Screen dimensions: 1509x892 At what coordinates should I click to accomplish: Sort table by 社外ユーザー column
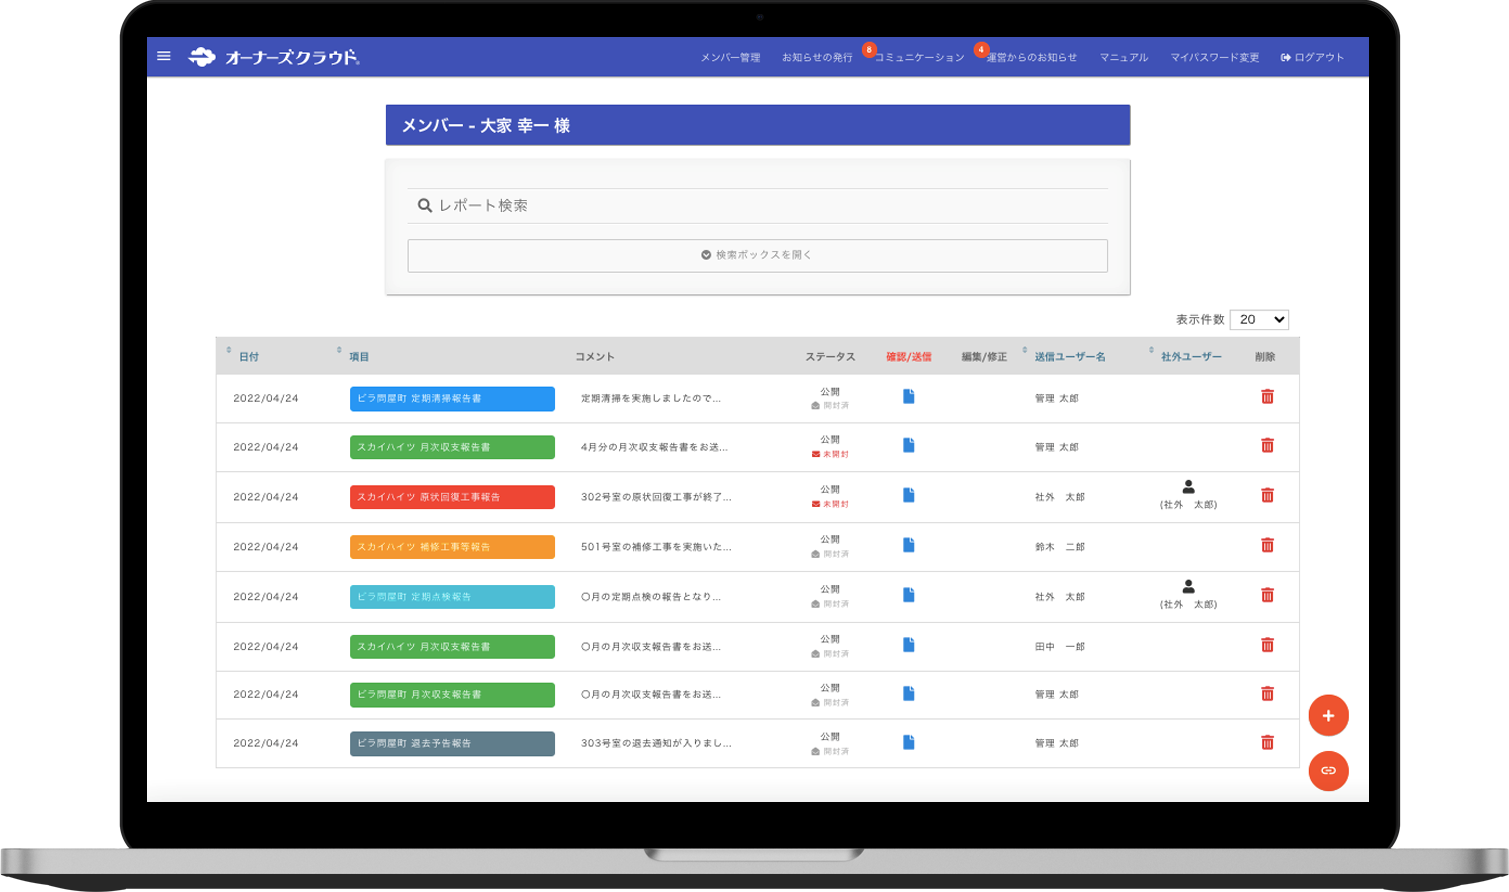tap(1190, 357)
